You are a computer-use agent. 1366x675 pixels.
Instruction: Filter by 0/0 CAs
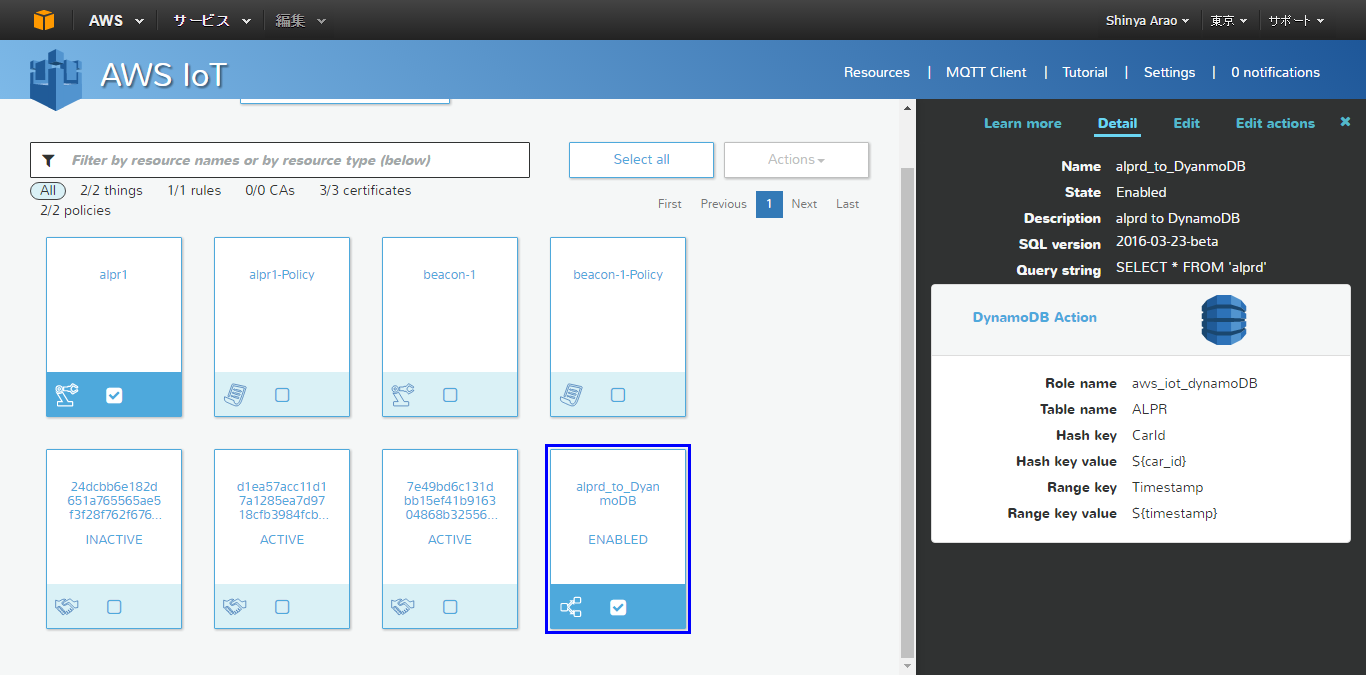(x=270, y=190)
